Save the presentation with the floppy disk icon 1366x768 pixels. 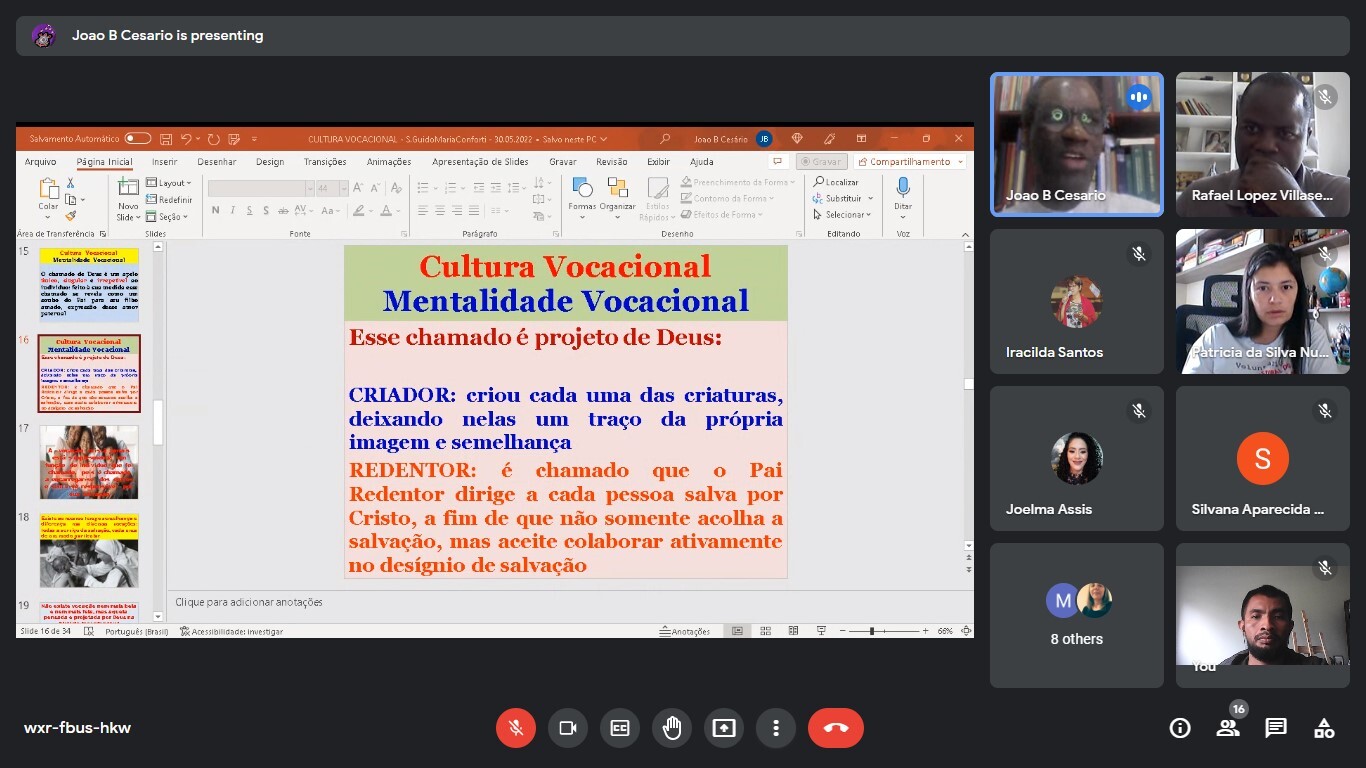click(x=166, y=139)
